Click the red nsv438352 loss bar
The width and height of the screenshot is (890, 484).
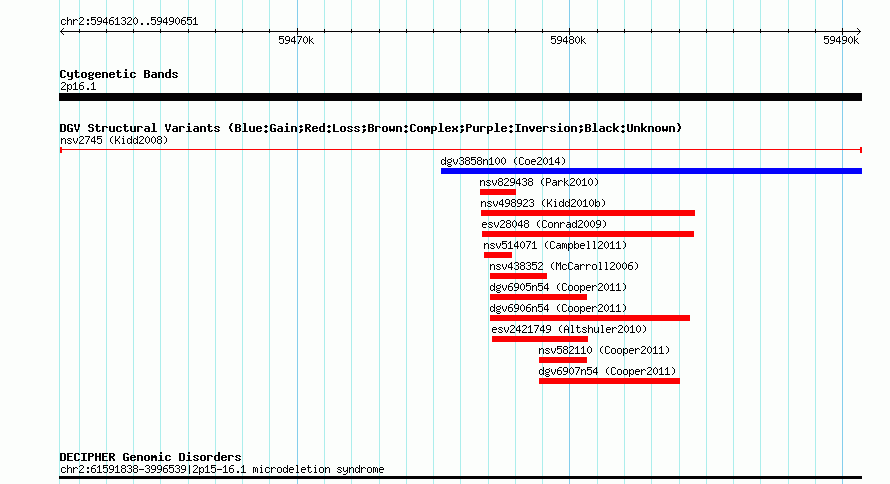click(518, 276)
